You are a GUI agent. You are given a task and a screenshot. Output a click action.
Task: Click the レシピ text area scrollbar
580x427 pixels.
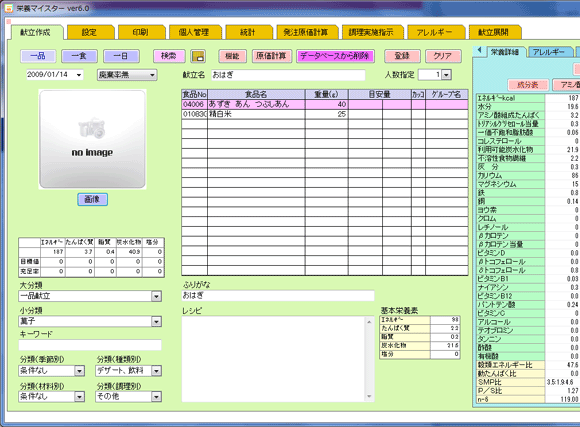click(369, 359)
